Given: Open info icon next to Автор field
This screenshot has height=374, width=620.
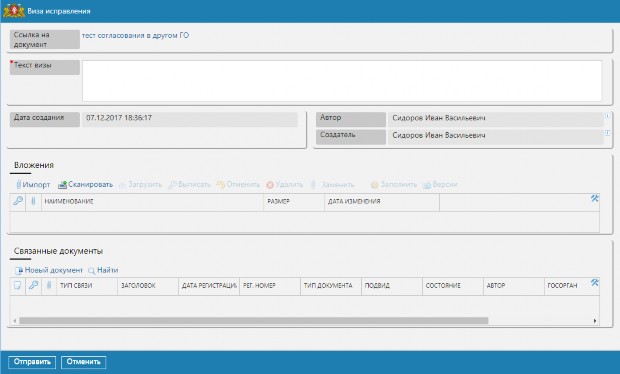Looking at the screenshot, I should [607, 116].
